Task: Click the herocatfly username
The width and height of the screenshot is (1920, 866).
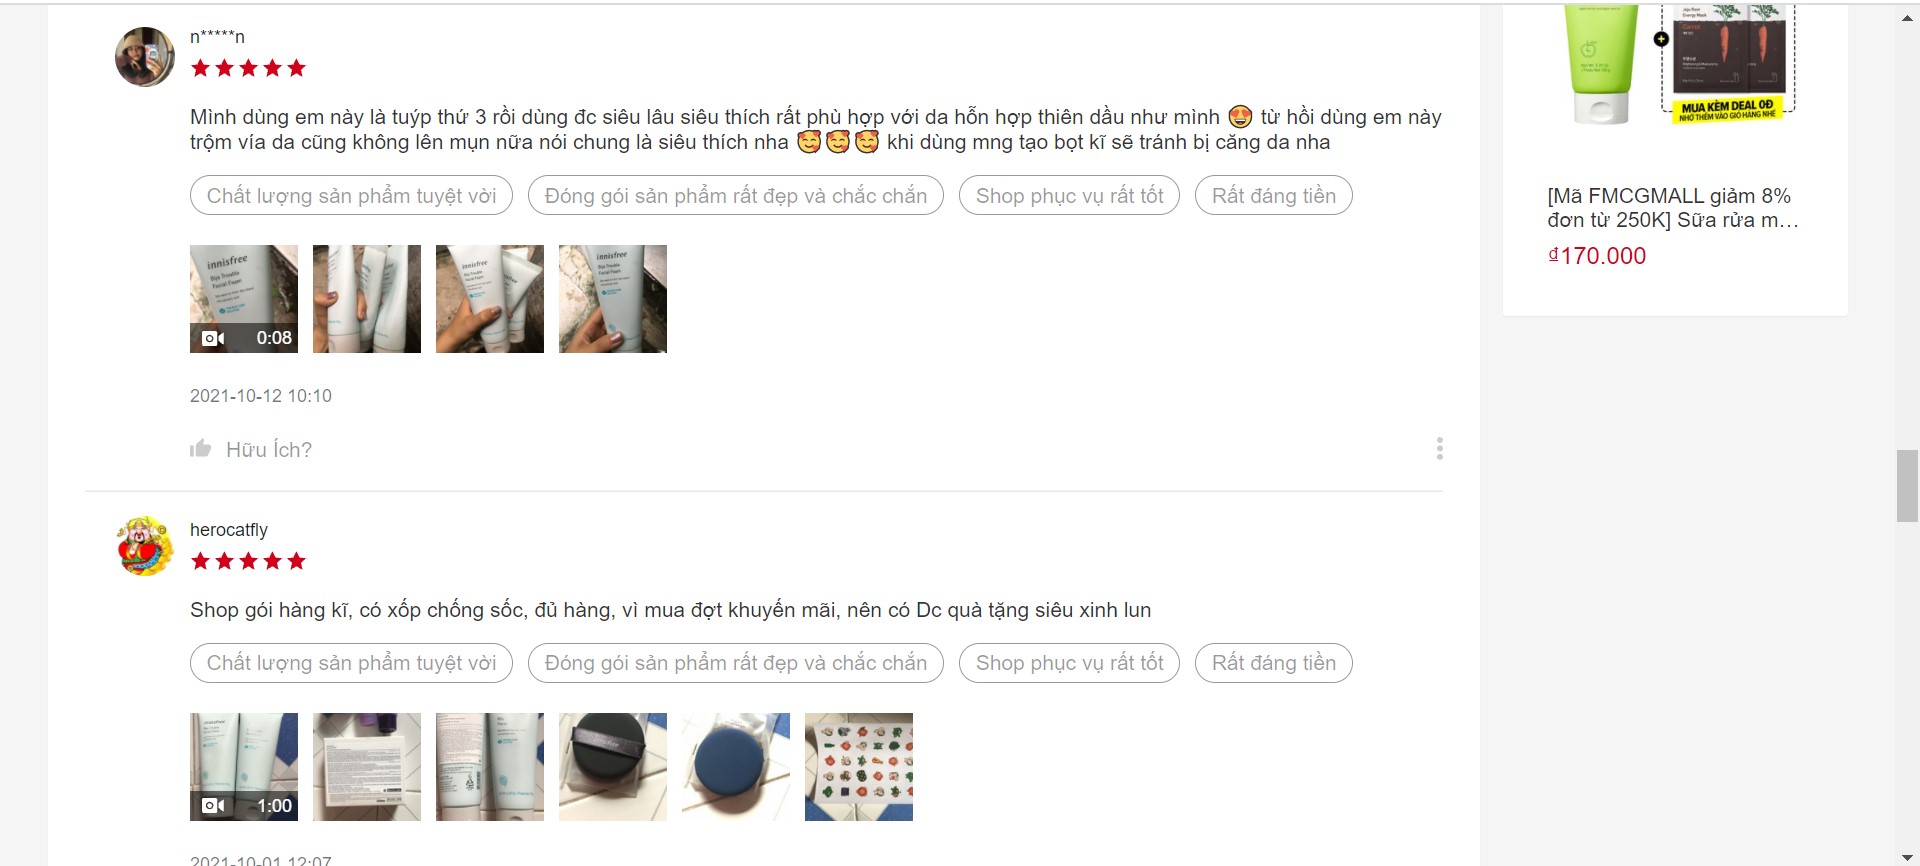Action: [229, 530]
